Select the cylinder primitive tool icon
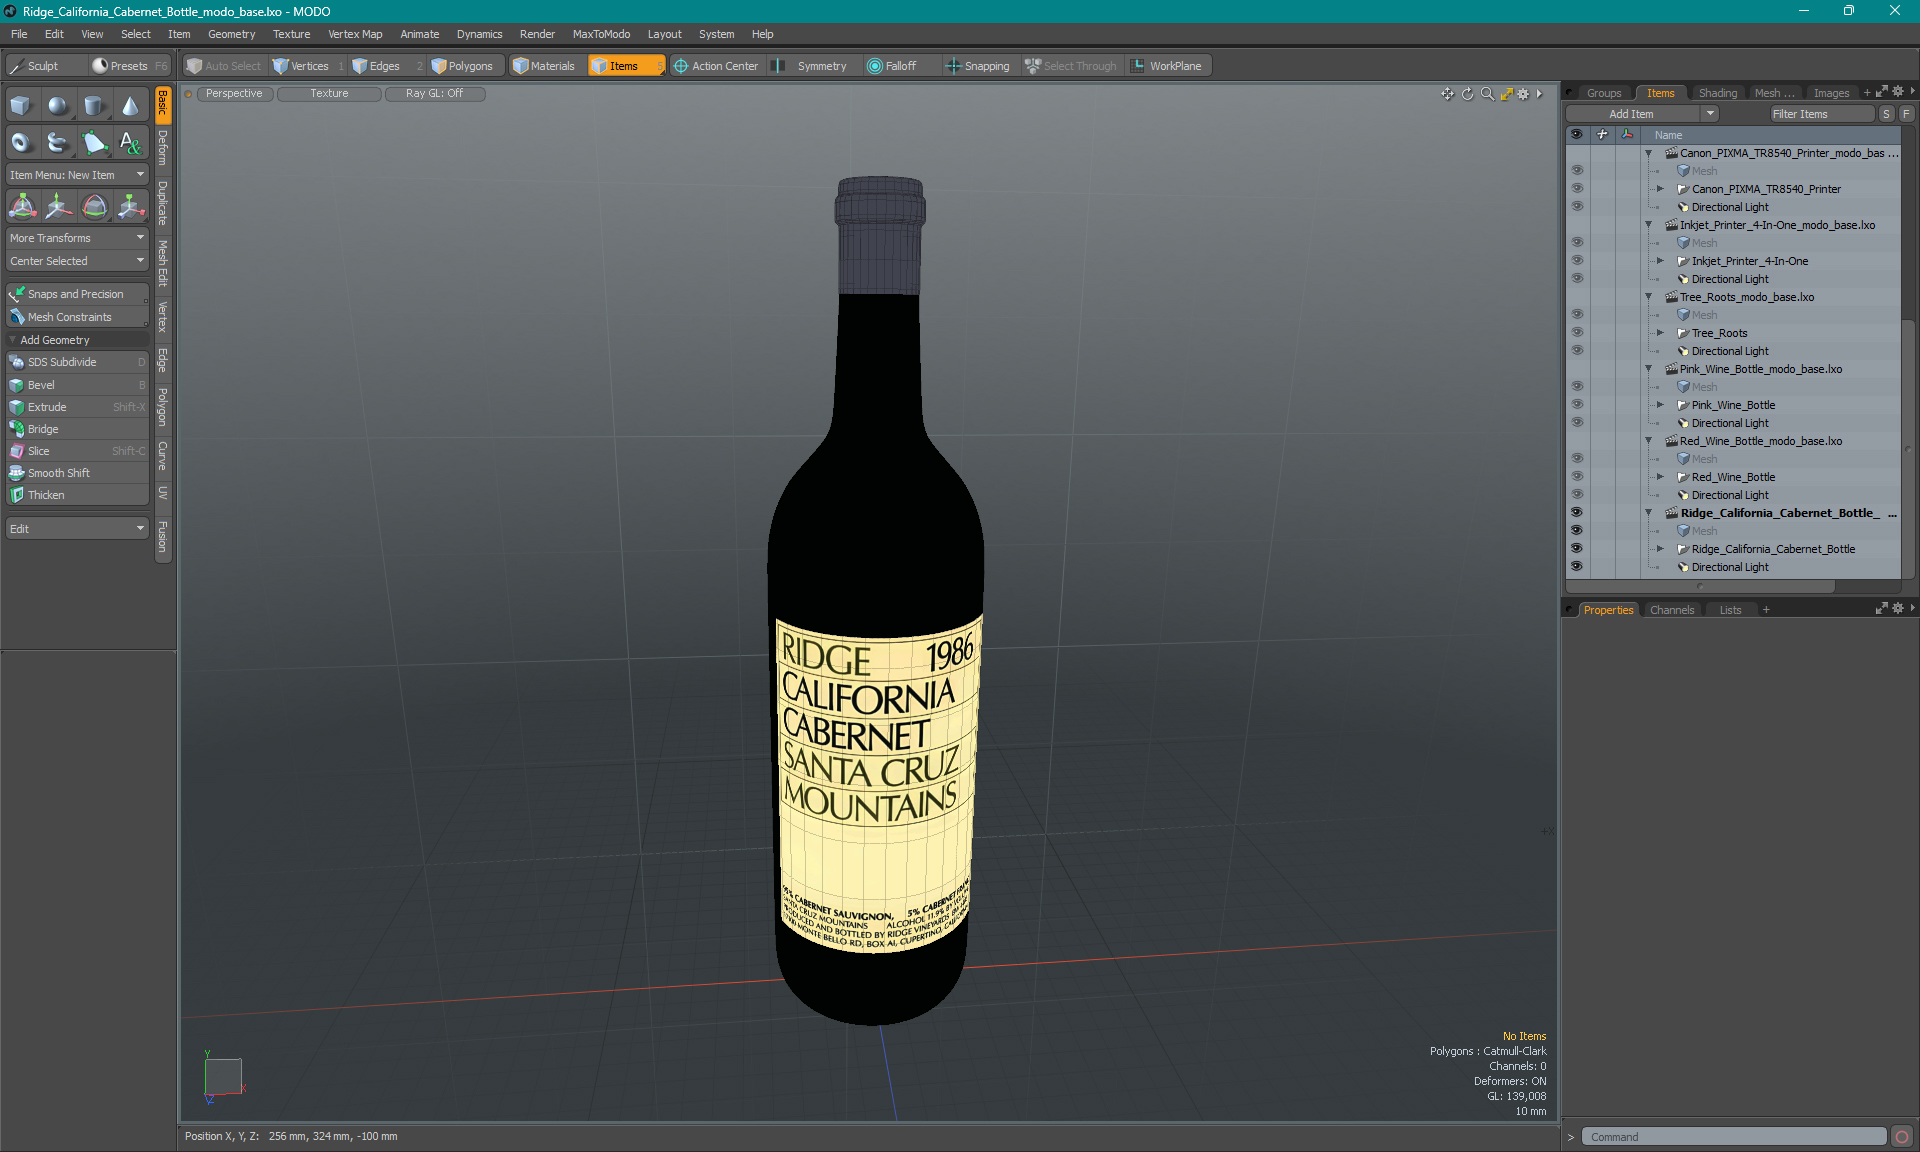The width and height of the screenshot is (1920, 1152). (94, 106)
